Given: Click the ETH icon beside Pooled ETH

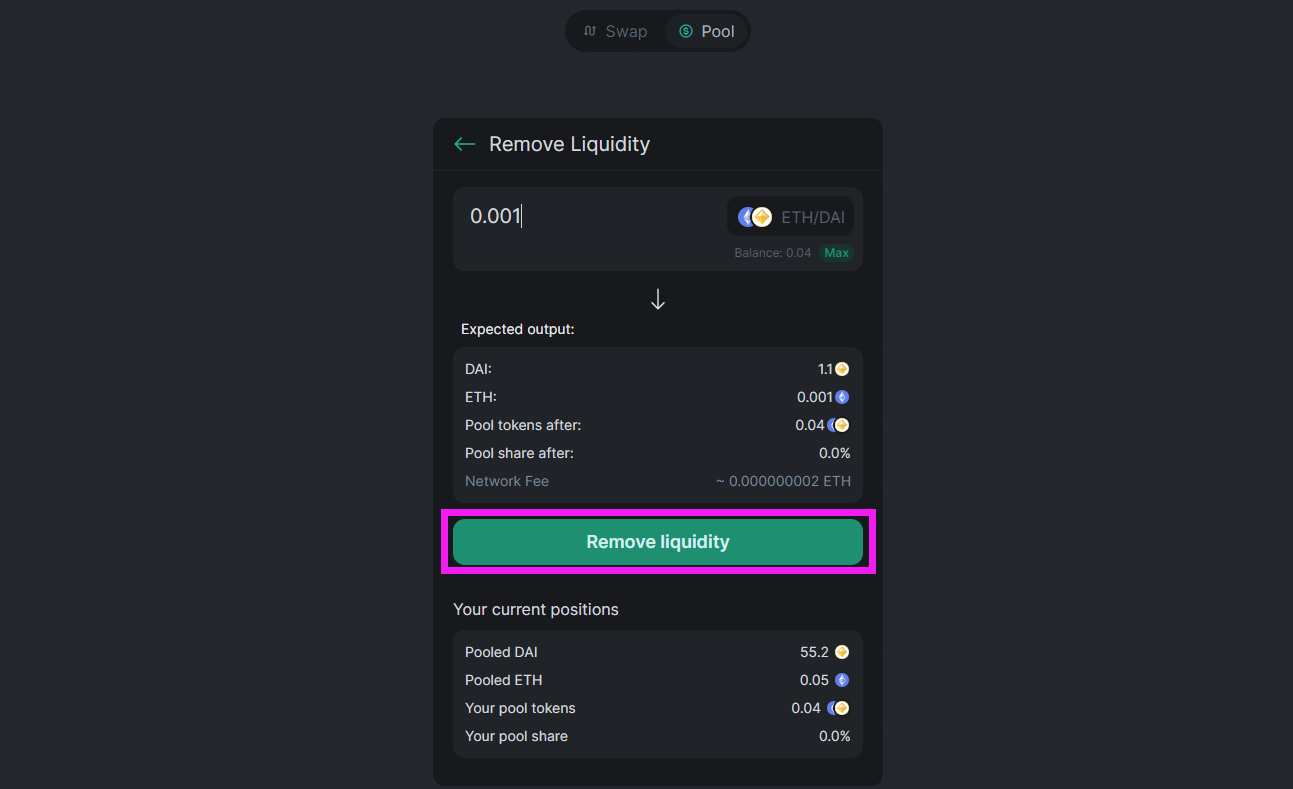Looking at the screenshot, I should (x=842, y=680).
